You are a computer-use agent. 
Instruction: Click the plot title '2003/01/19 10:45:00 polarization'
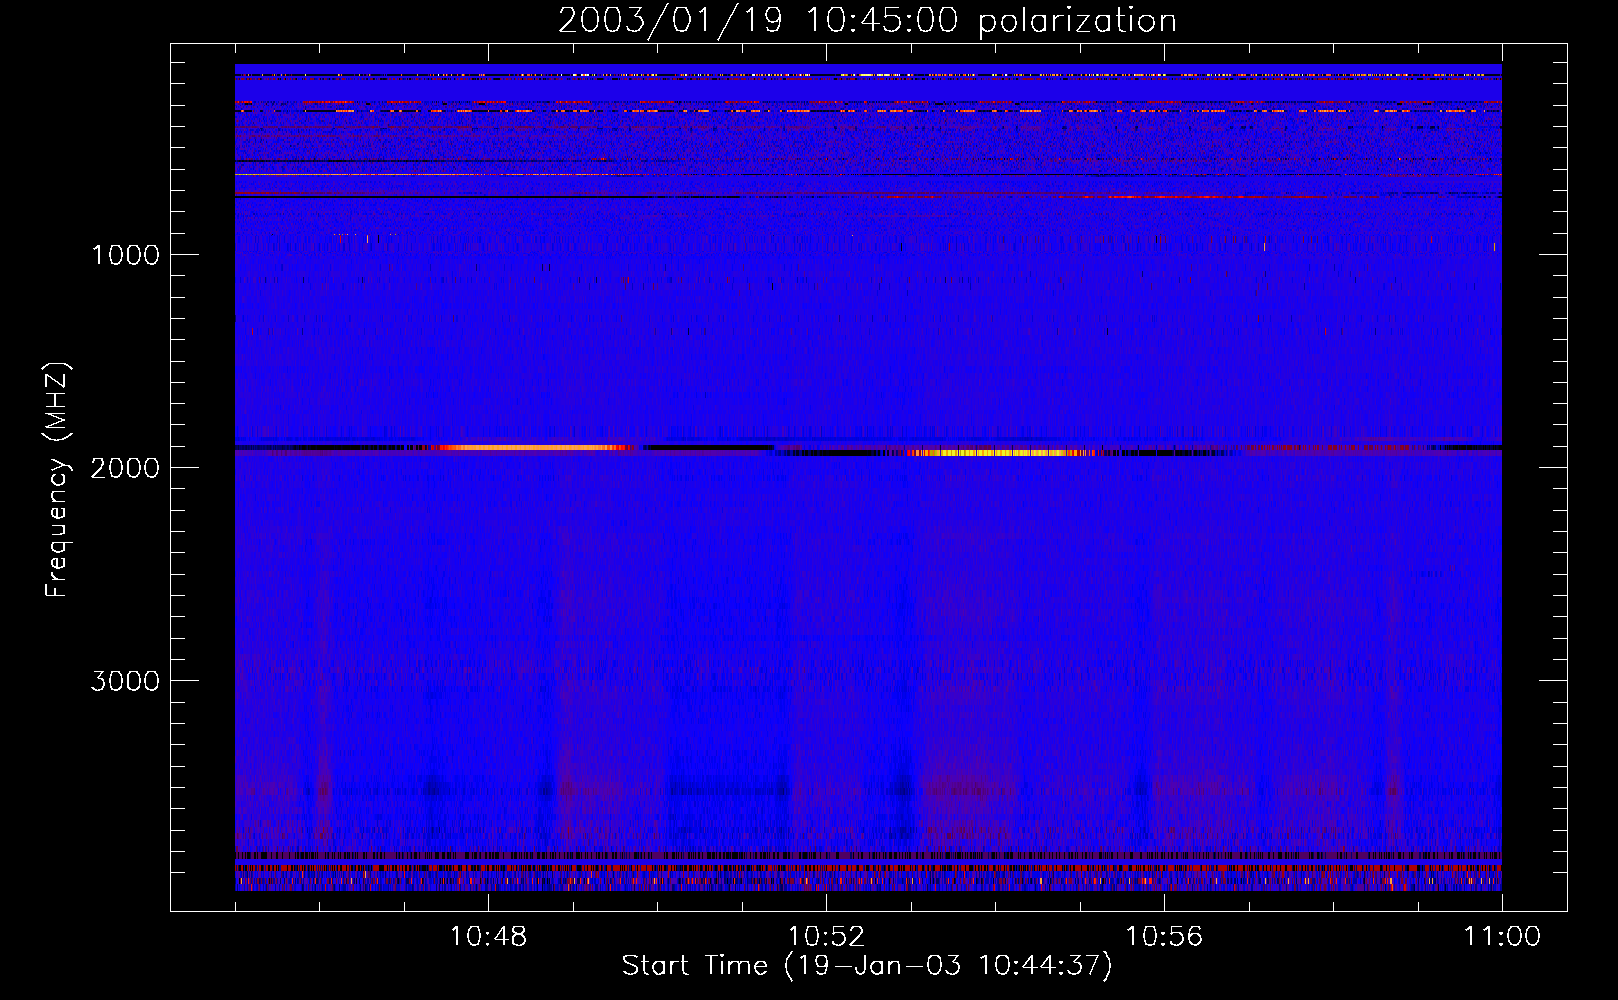867,21
